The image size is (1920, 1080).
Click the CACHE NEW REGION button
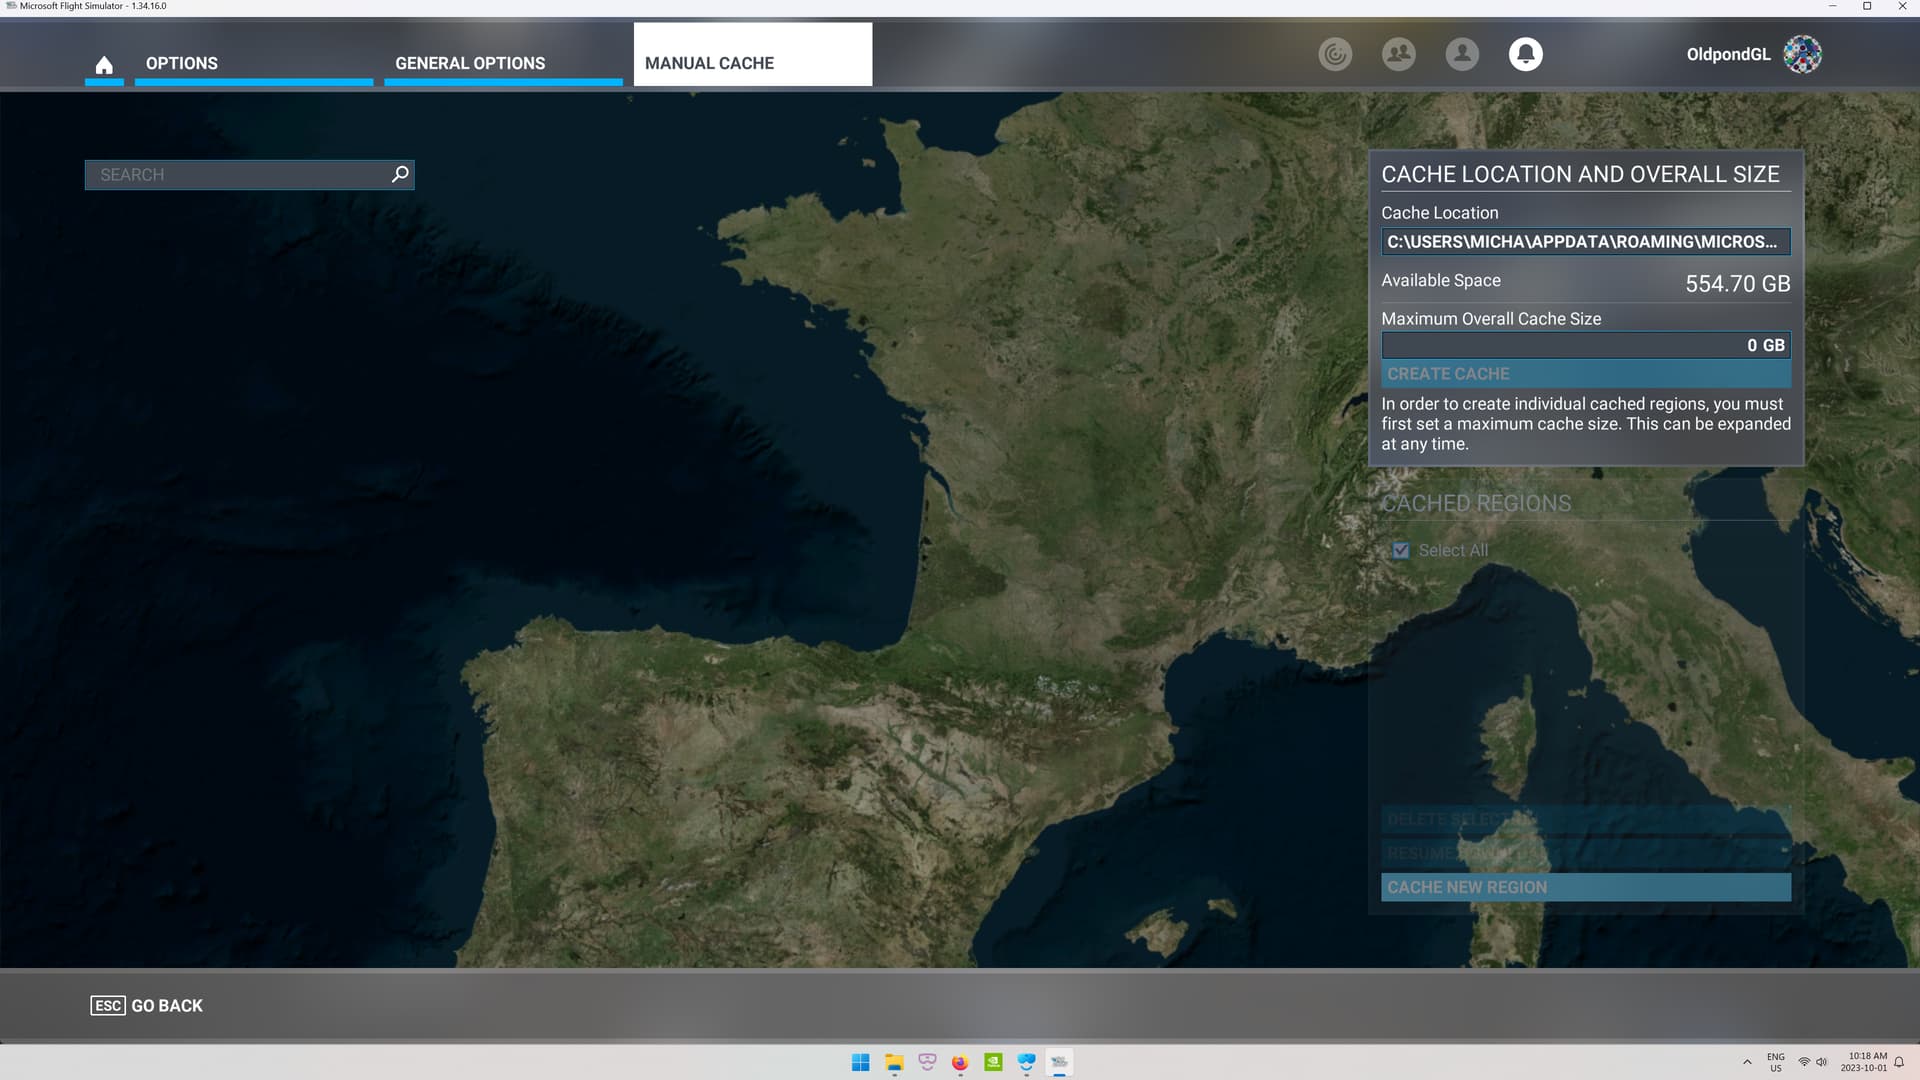(x=1586, y=887)
